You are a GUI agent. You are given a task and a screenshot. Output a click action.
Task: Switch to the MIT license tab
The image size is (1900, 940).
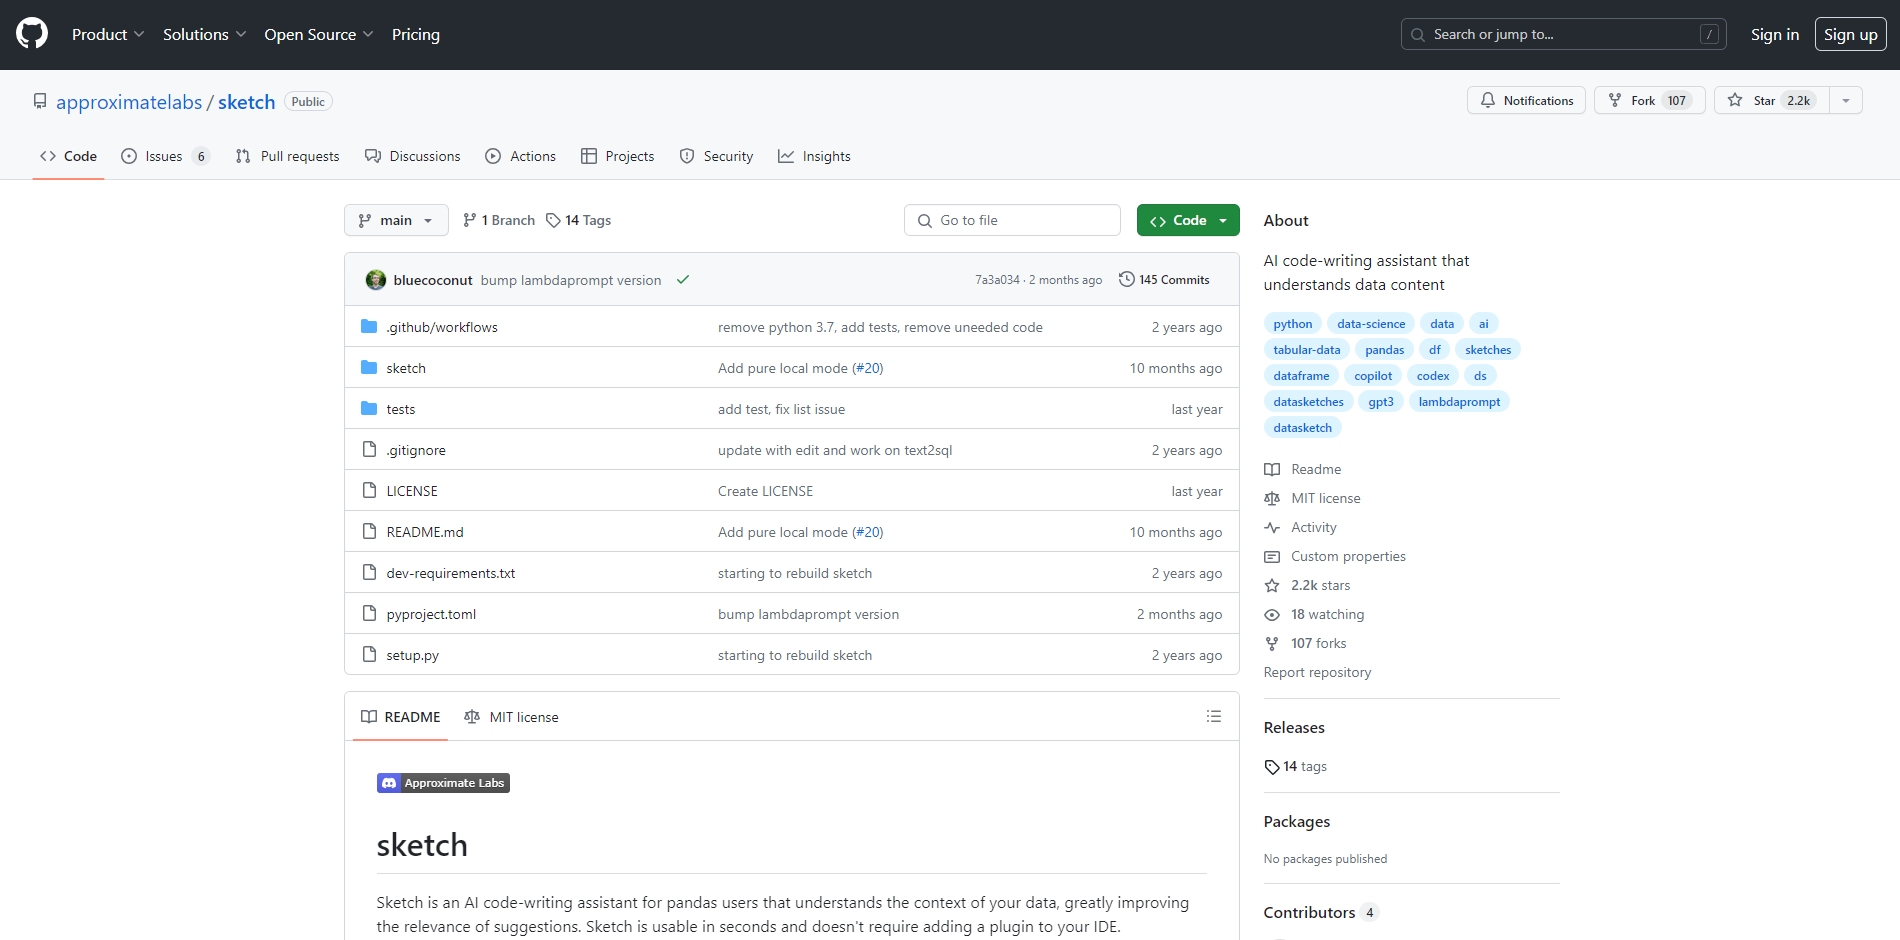pyautogui.click(x=512, y=717)
